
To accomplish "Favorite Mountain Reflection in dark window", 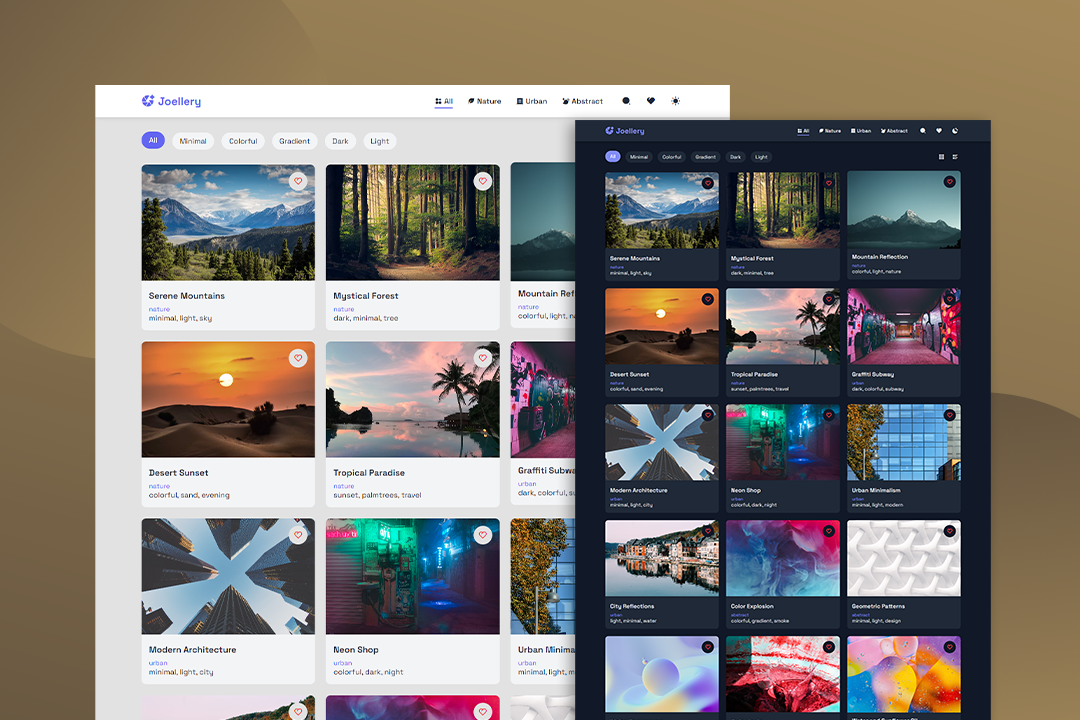I will [x=949, y=182].
